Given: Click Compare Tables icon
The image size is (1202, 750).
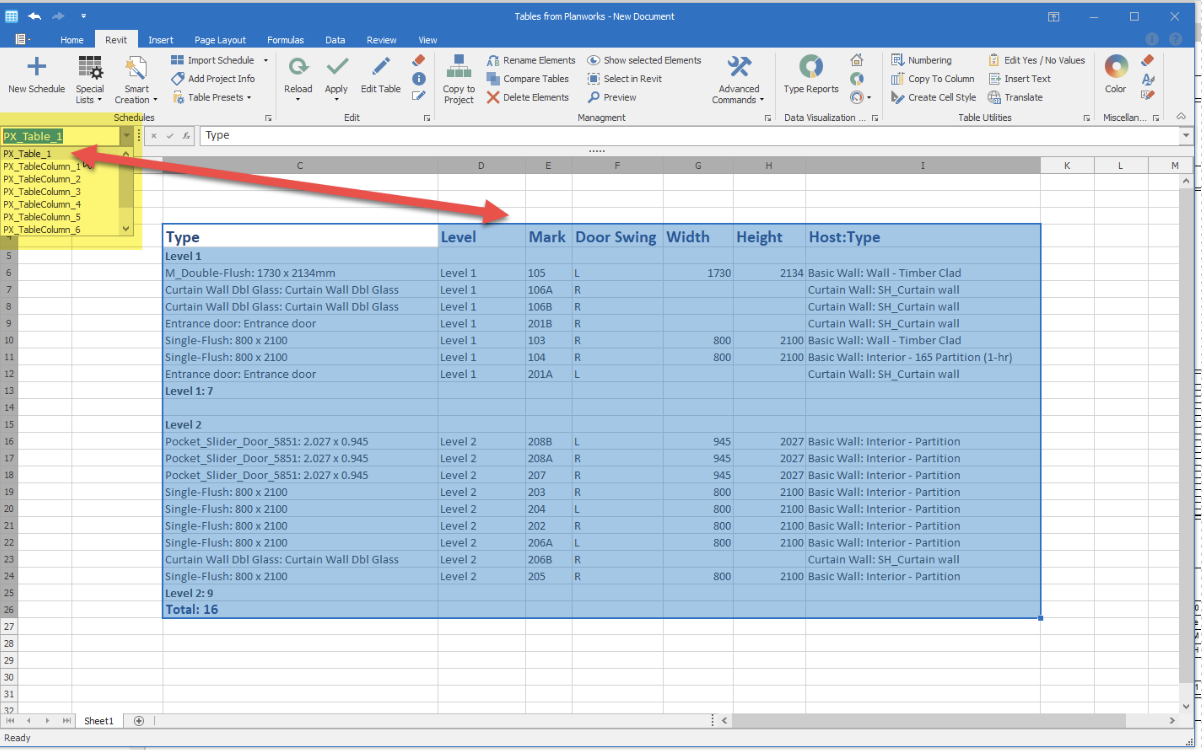Looking at the screenshot, I should coord(494,79).
